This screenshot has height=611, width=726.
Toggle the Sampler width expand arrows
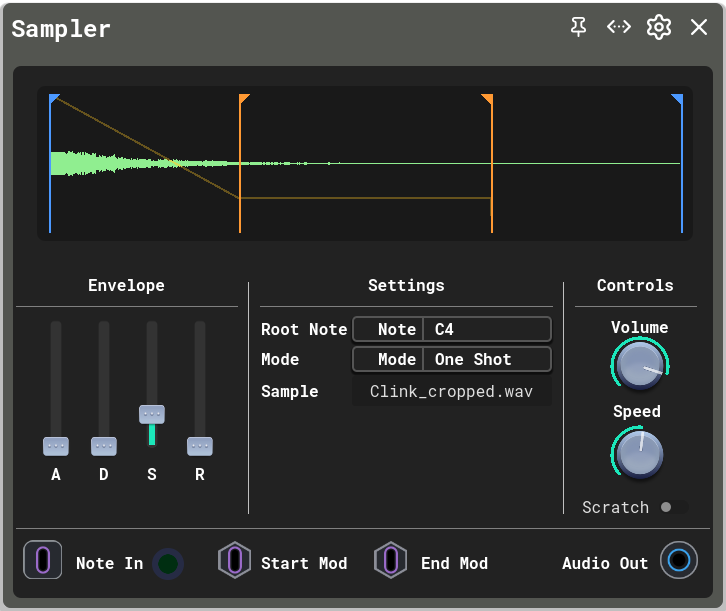(x=619, y=27)
